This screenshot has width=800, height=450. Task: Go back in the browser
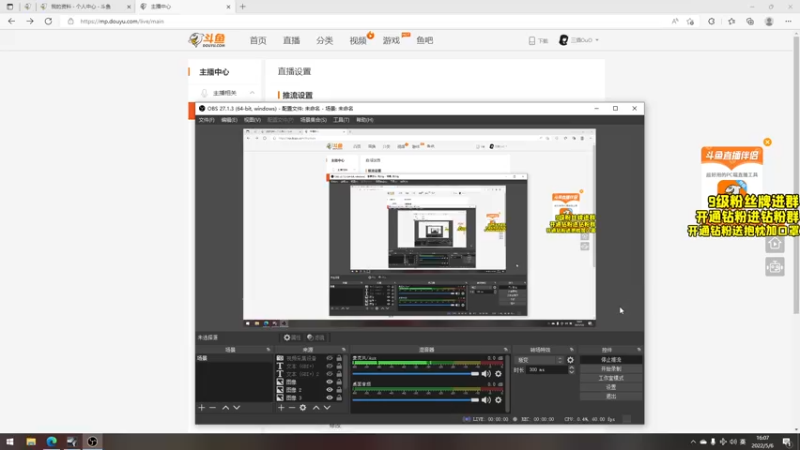point(11,21)
